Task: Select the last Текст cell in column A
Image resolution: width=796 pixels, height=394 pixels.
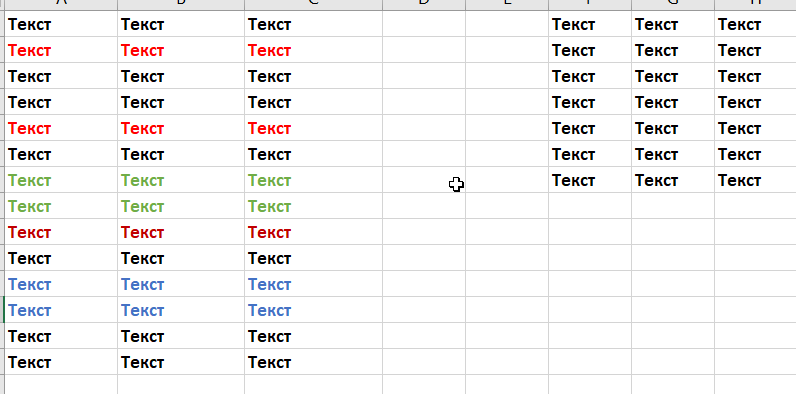Action: click(x=61, y=362)
